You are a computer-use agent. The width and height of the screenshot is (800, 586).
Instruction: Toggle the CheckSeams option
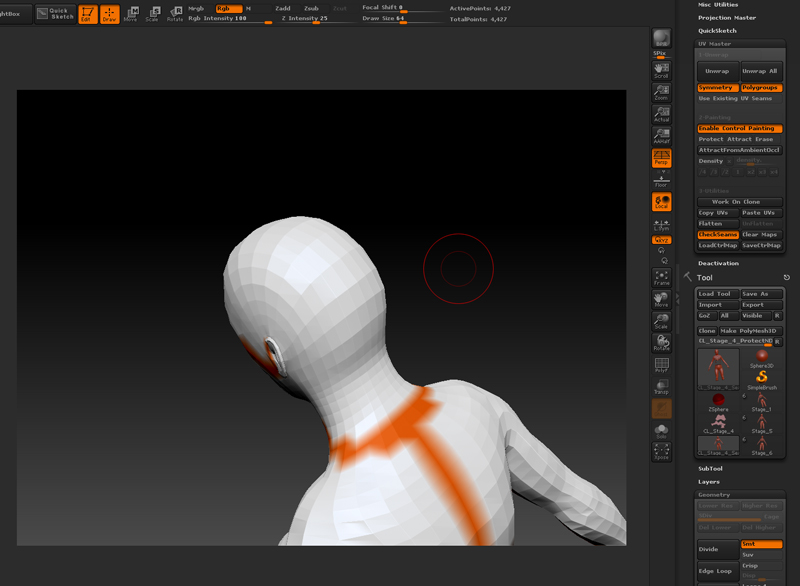coord(718,235)
